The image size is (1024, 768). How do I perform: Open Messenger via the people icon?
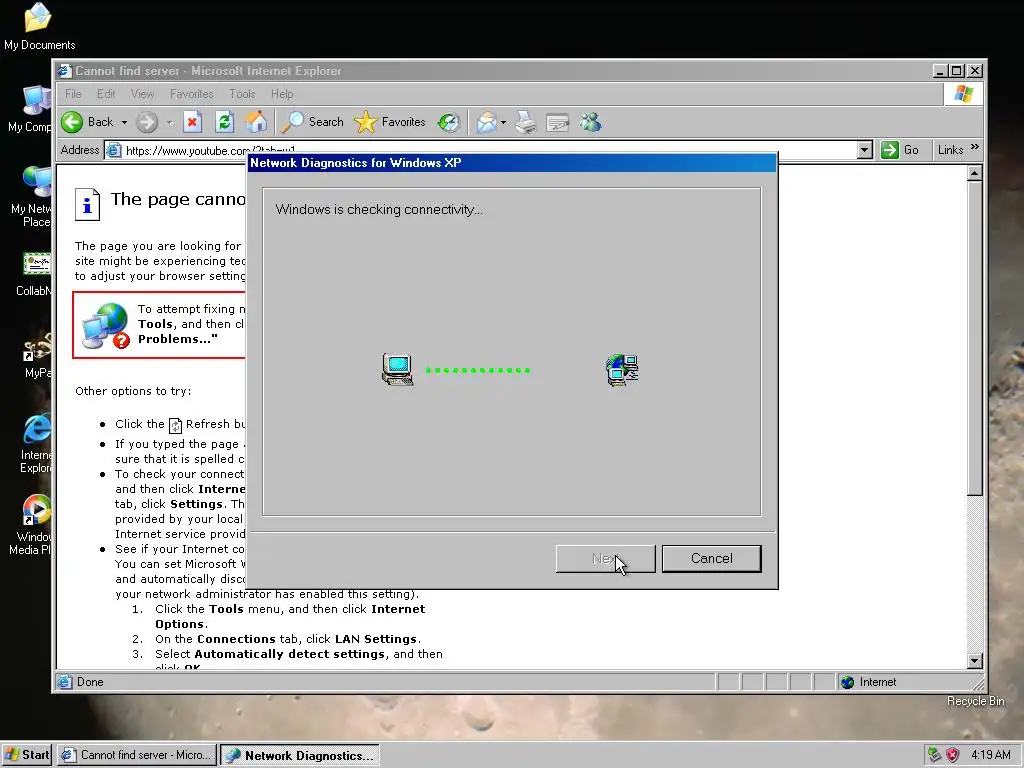tap(590, 122)
